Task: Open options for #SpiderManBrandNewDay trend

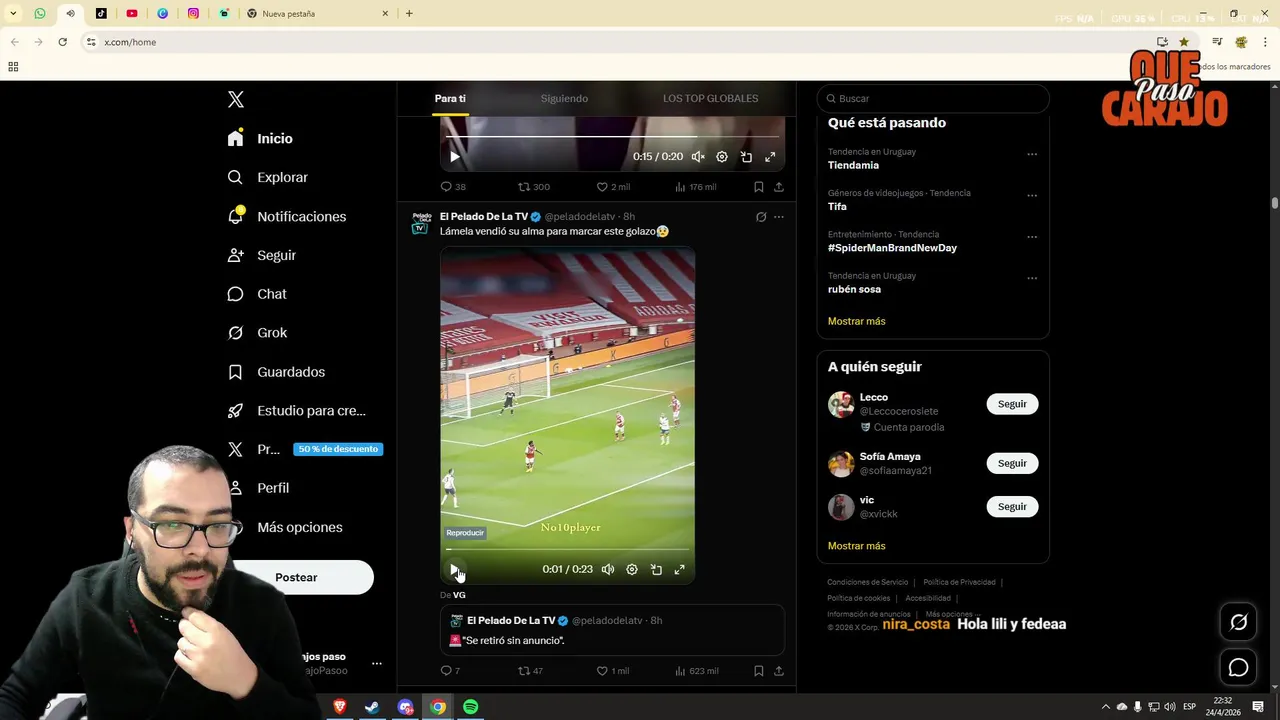Action: [x=1032, y=237]
